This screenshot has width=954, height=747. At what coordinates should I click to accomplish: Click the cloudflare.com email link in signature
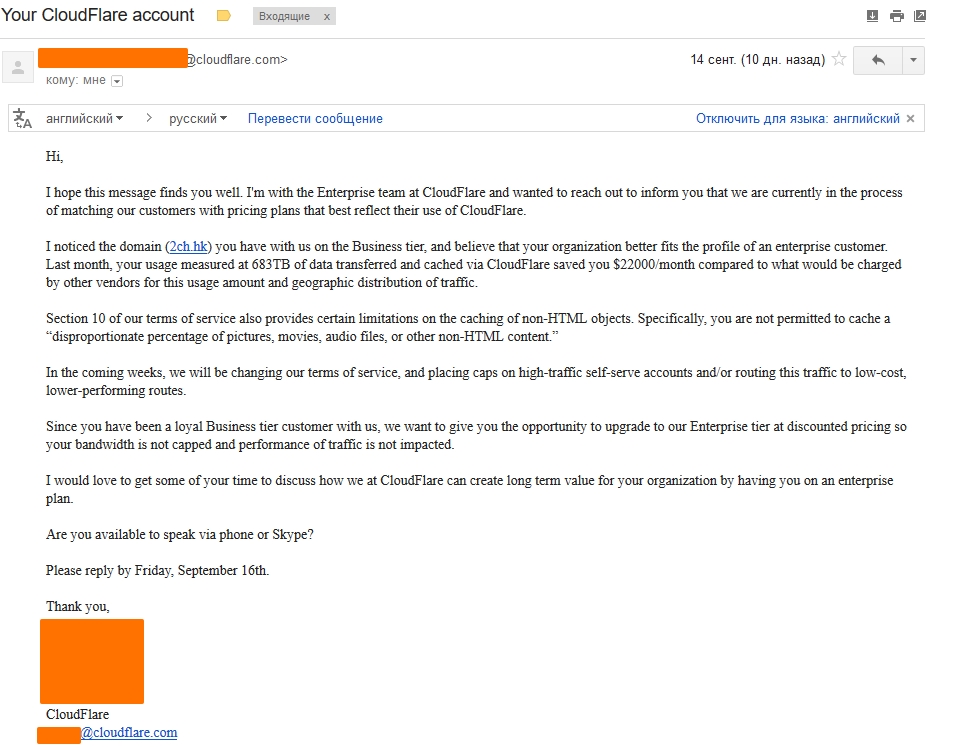coord(129,733)
